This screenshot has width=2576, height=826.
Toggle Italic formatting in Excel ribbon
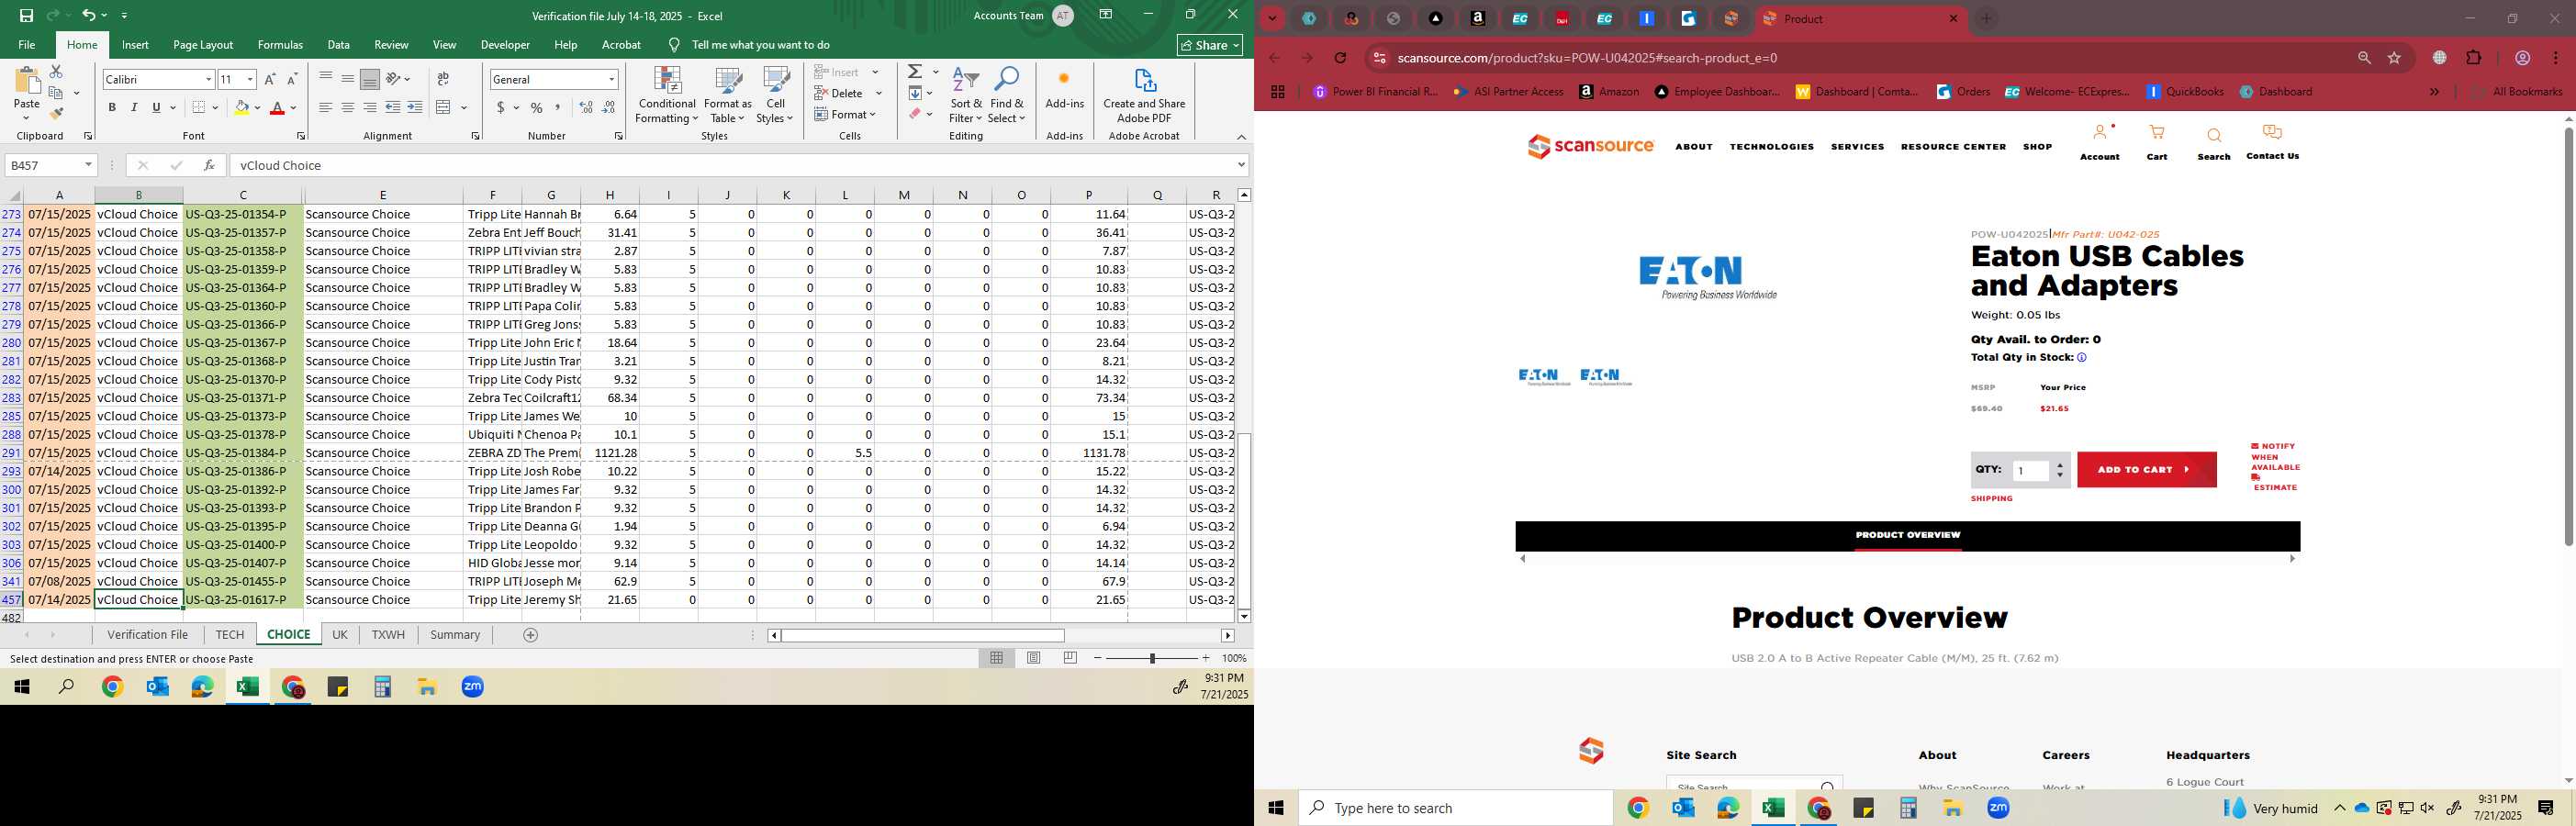click(134, 108)
